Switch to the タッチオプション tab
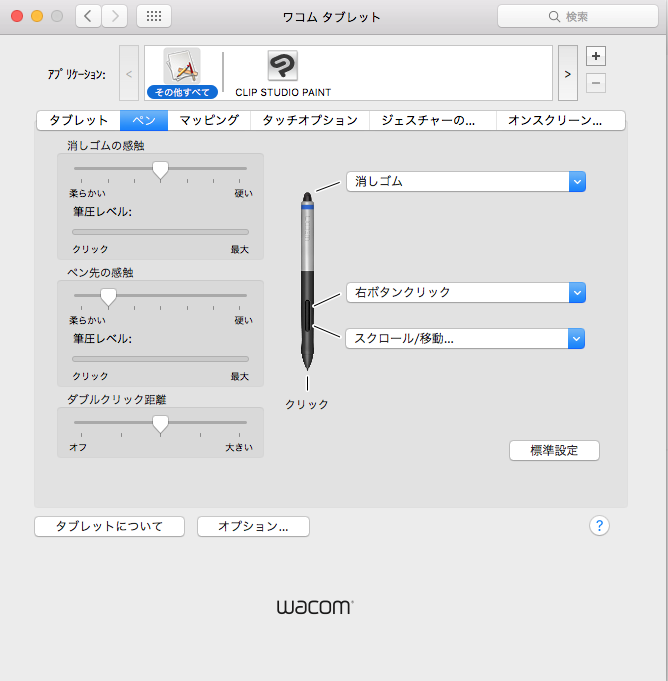 tap(310, 120)
